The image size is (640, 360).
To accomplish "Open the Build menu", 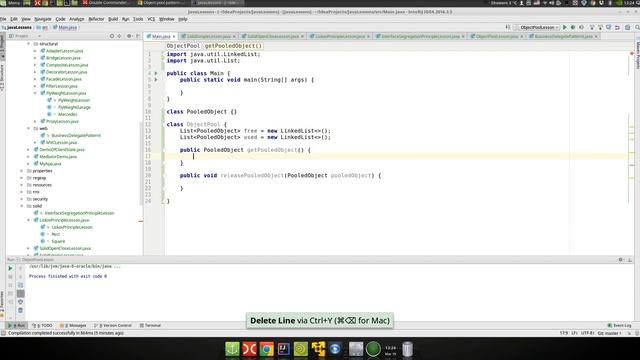I will pos(113,19).
